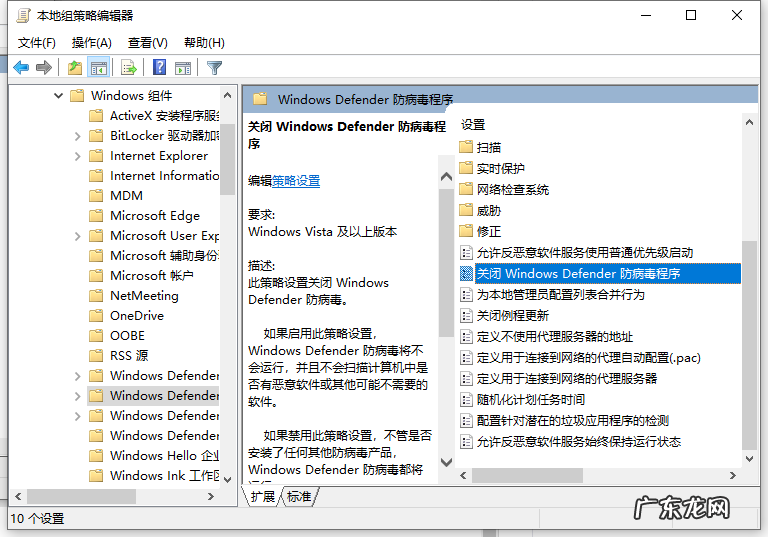Click the 实时保护 folder icon
This screenshot has height=537, width=768.
click(466, 168)
